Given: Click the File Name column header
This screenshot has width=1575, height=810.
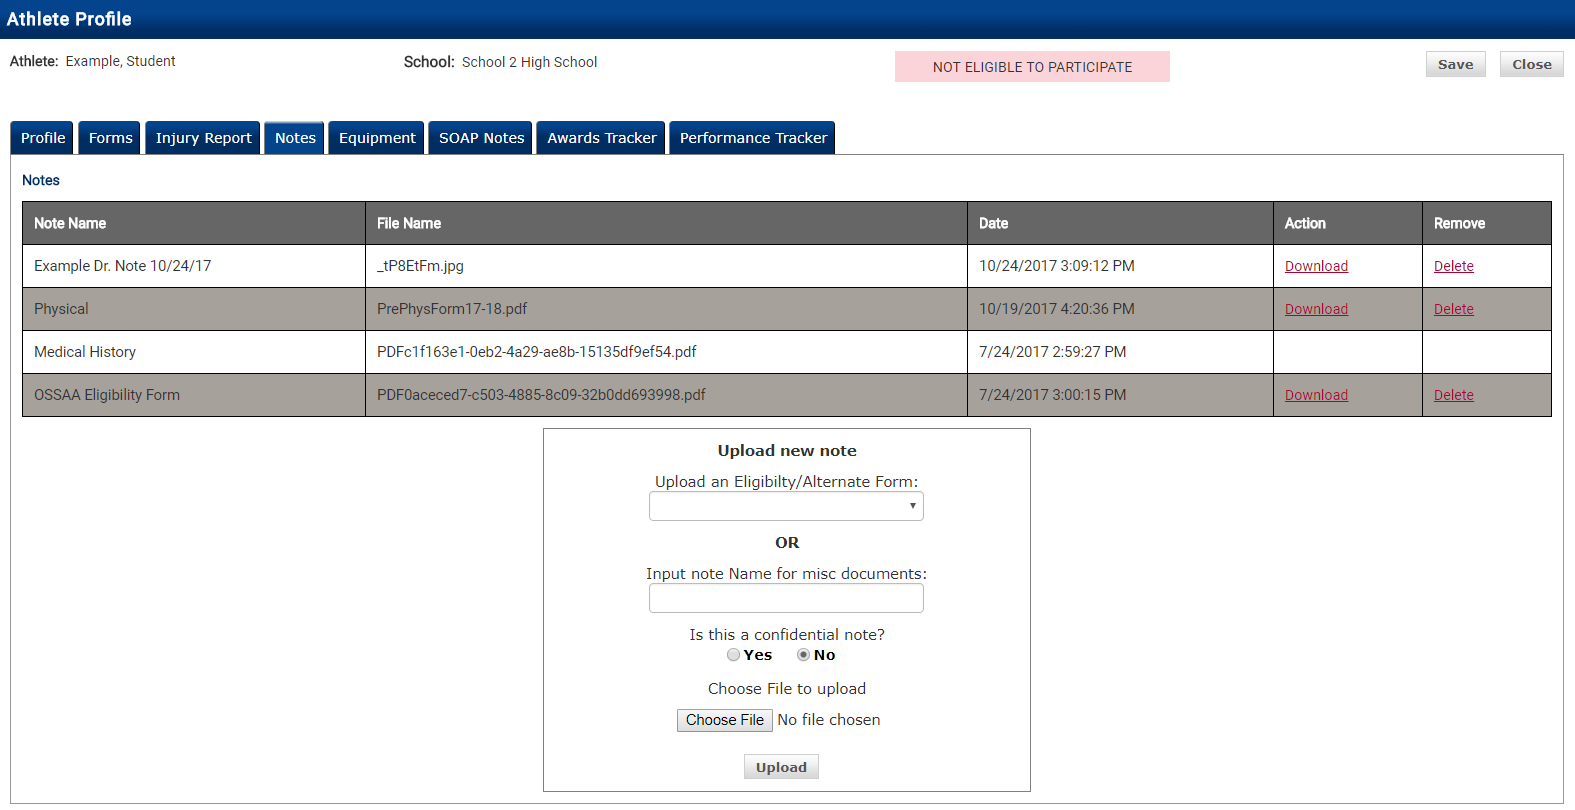Looking at the screenshot, I should point(666,223).
